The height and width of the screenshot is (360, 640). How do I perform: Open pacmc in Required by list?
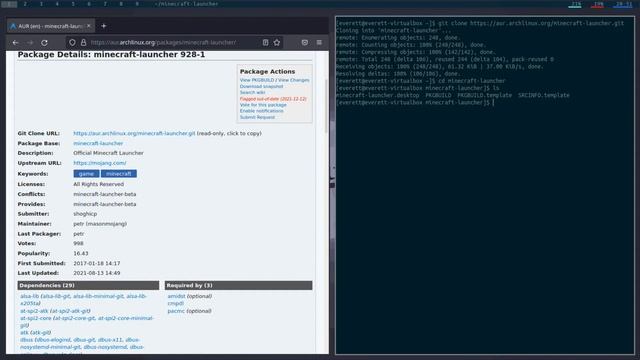pos(176,311)
